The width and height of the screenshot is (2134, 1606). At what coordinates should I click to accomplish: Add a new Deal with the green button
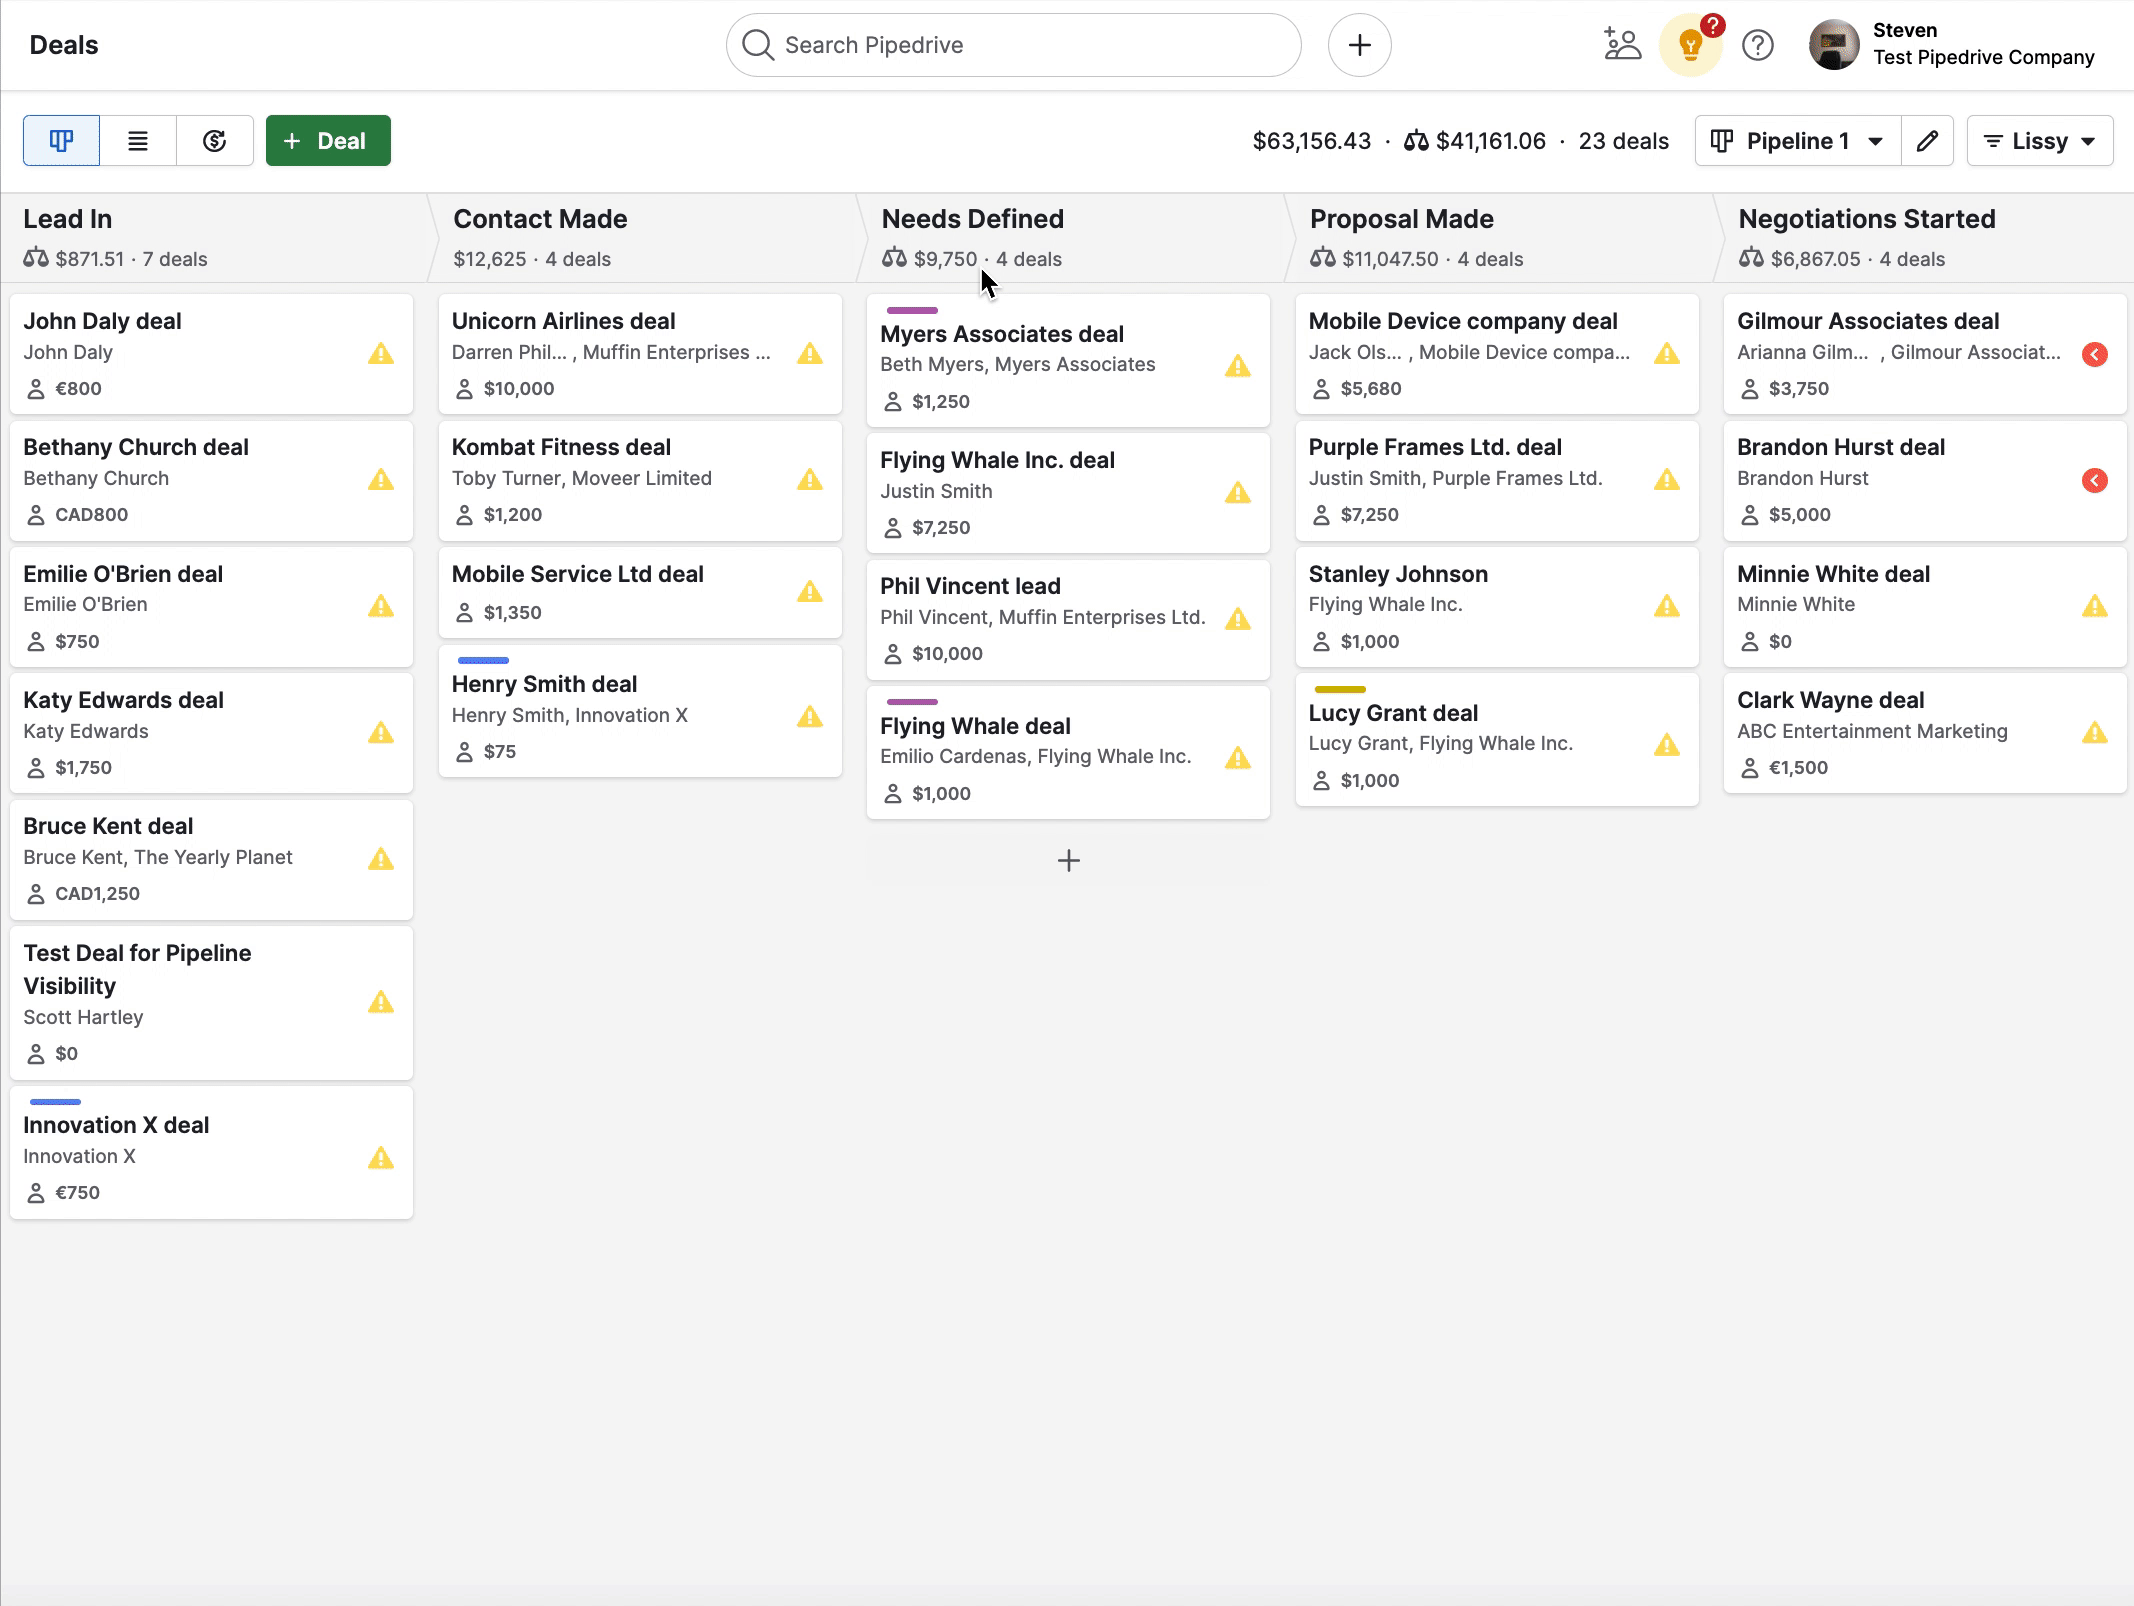[328, 141]
